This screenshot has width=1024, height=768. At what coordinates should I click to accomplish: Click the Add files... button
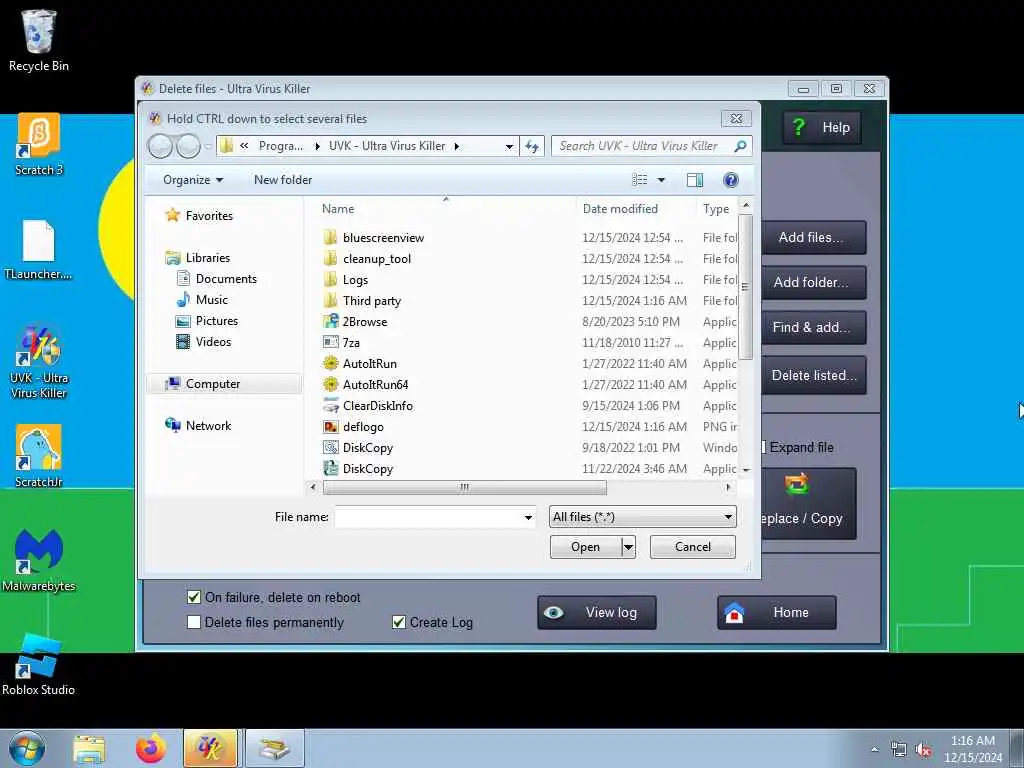(813, 238)
